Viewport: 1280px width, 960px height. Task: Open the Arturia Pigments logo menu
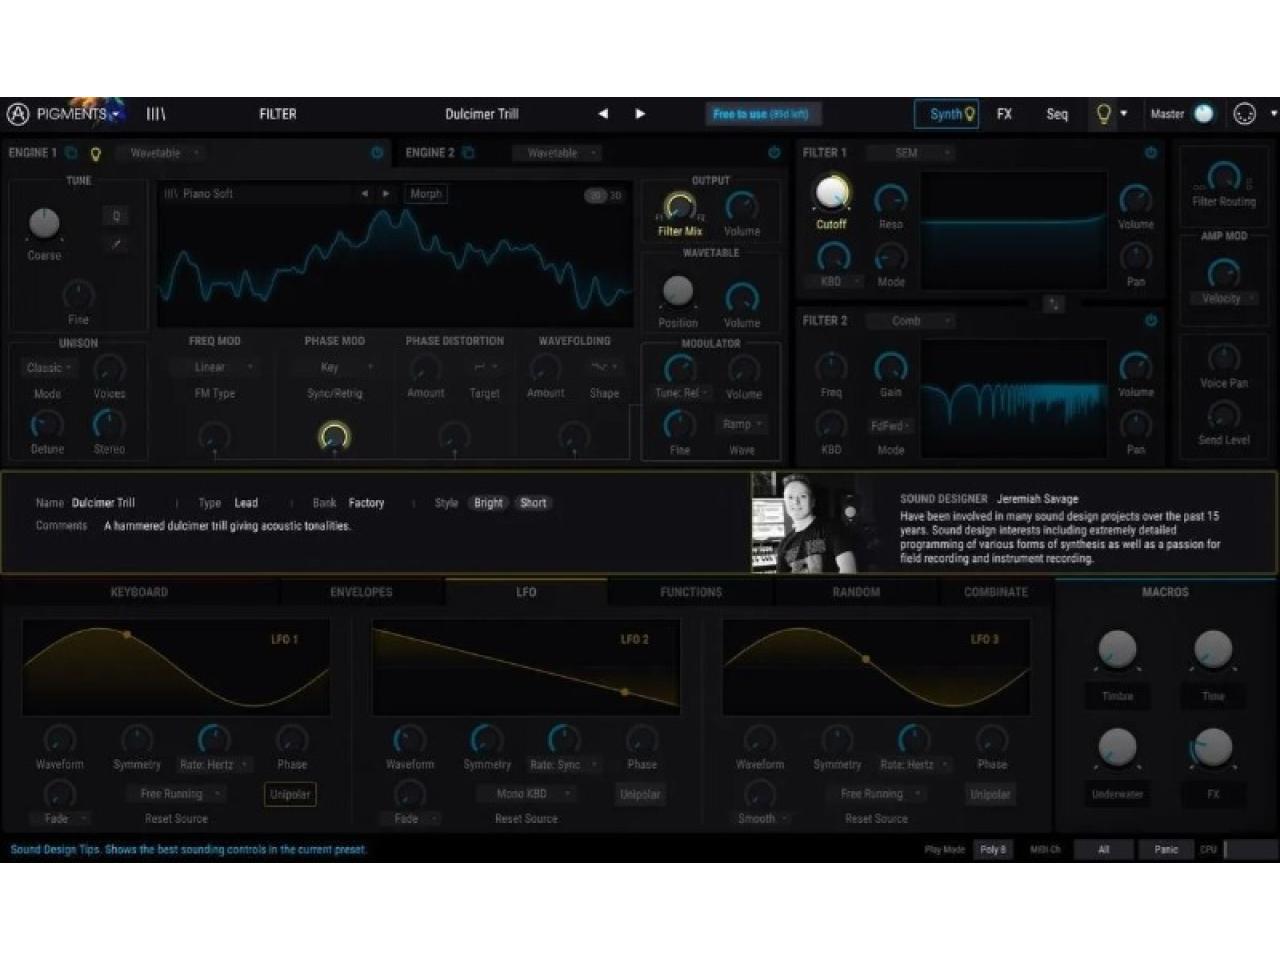click(64, 114)
